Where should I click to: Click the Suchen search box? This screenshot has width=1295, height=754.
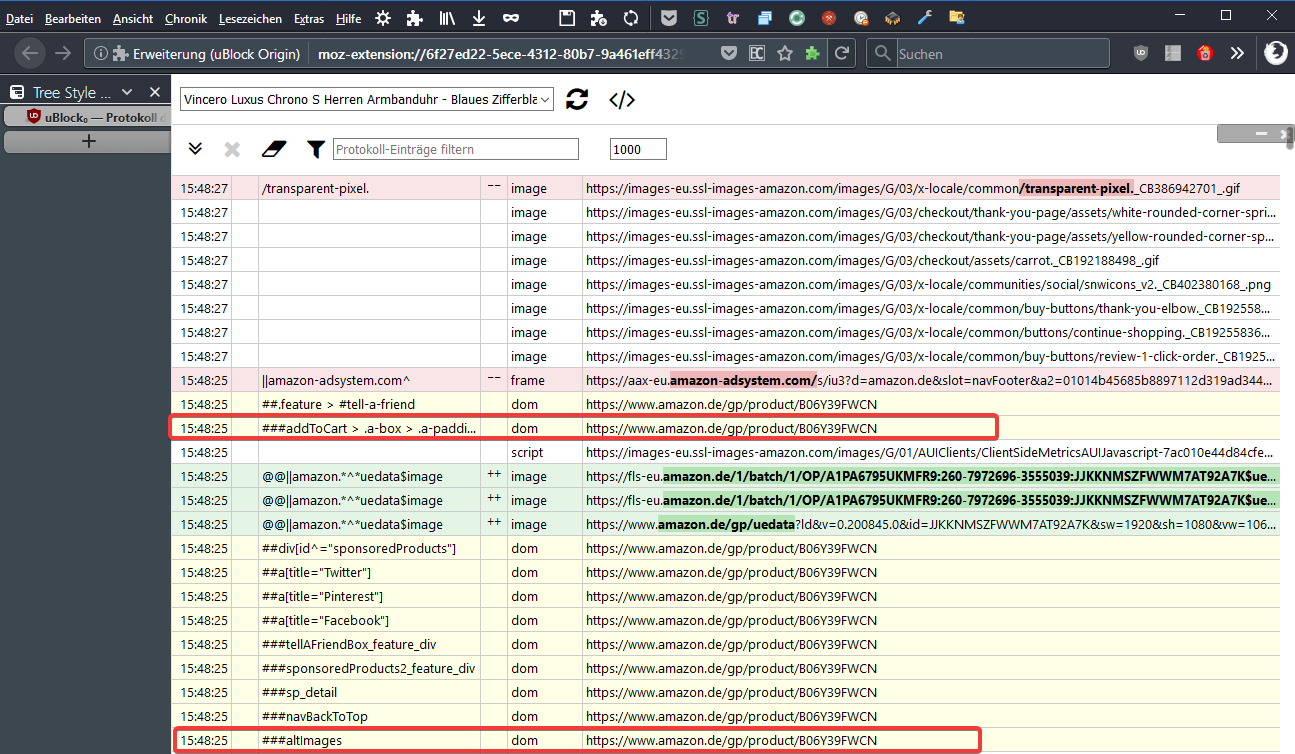[988, 54]
